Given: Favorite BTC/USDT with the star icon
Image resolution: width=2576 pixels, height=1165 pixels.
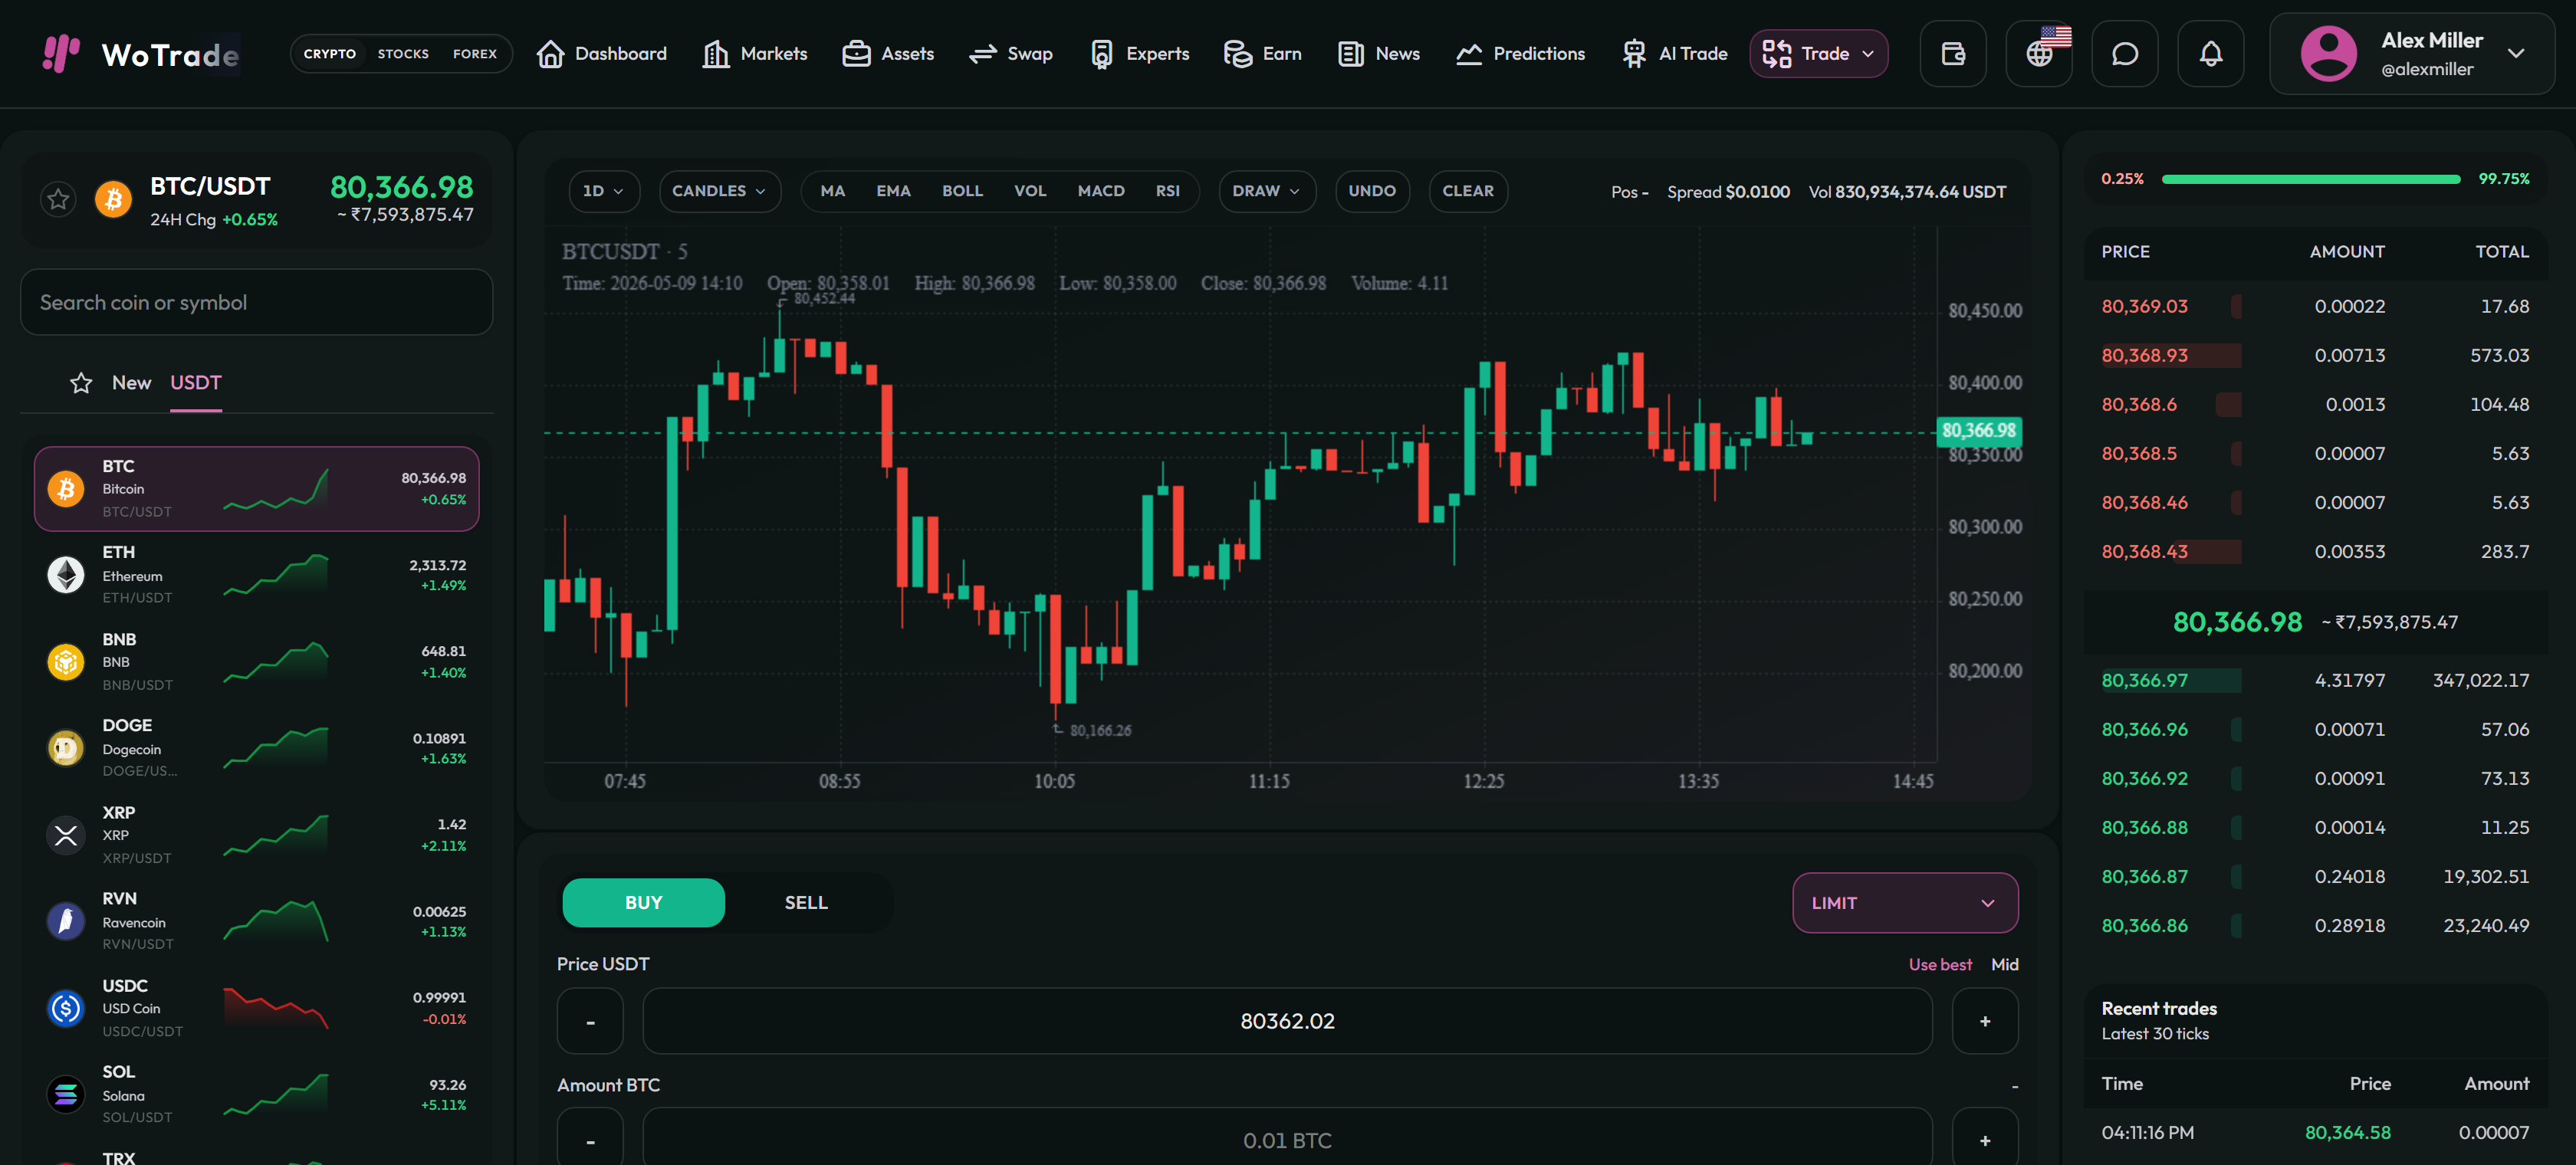Looking at the screenshot, I should (59, 199).
